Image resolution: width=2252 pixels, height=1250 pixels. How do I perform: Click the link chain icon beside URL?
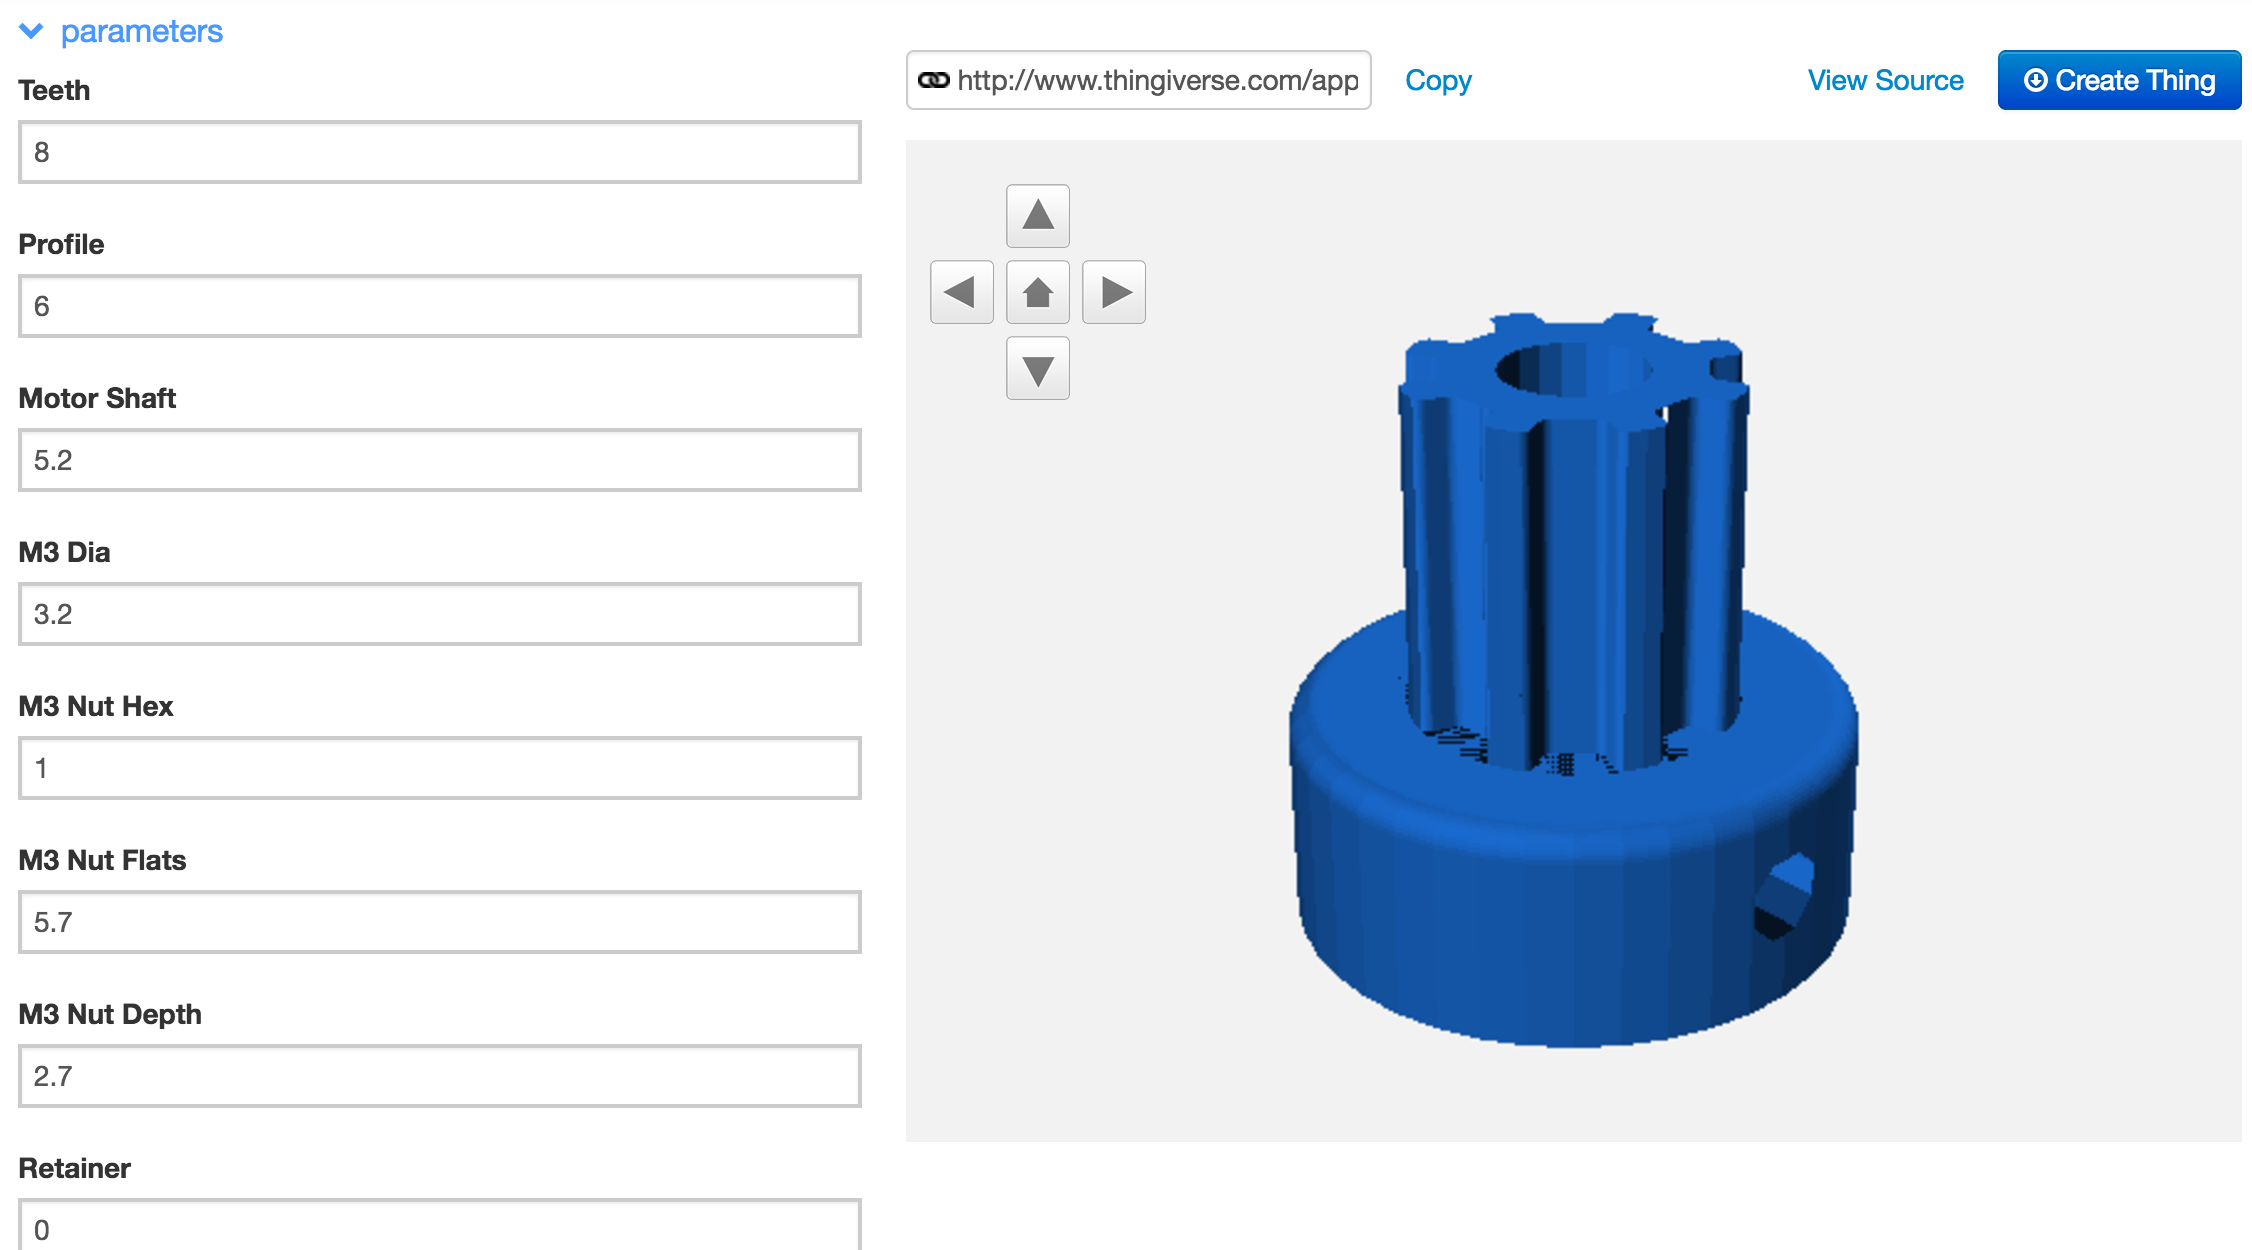pyautogui.click(x=934, y=80)
